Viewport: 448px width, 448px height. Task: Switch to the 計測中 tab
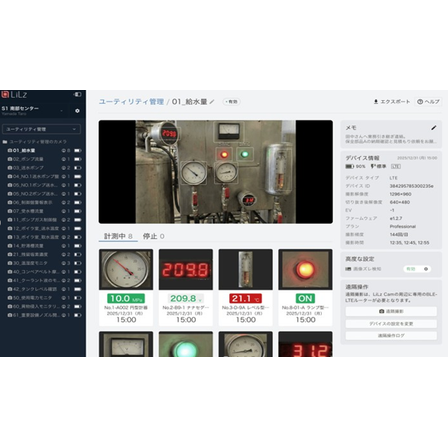click(118, 236)
